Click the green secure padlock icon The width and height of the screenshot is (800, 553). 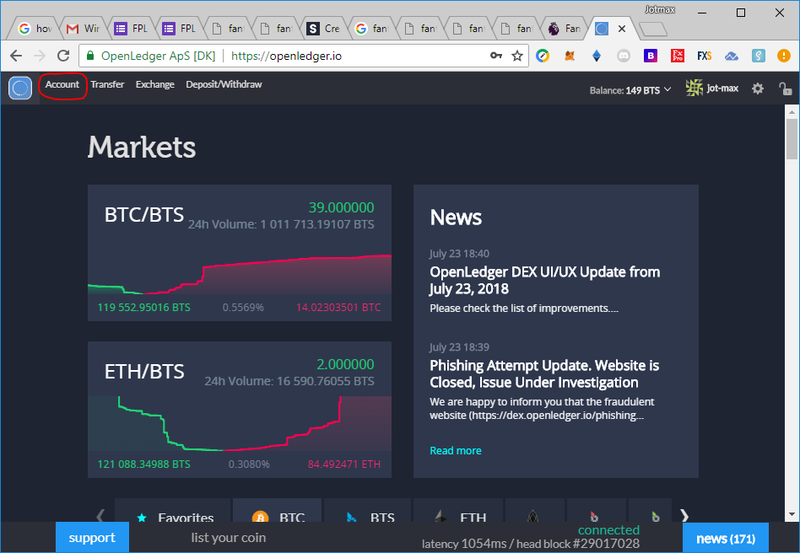click(x=90, y=56)
